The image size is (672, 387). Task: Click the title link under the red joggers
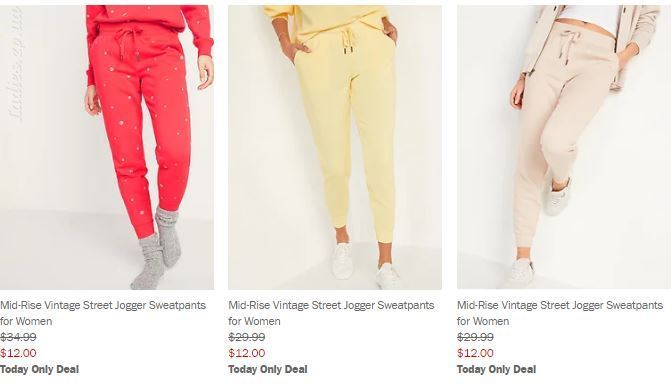coord(103,313)
